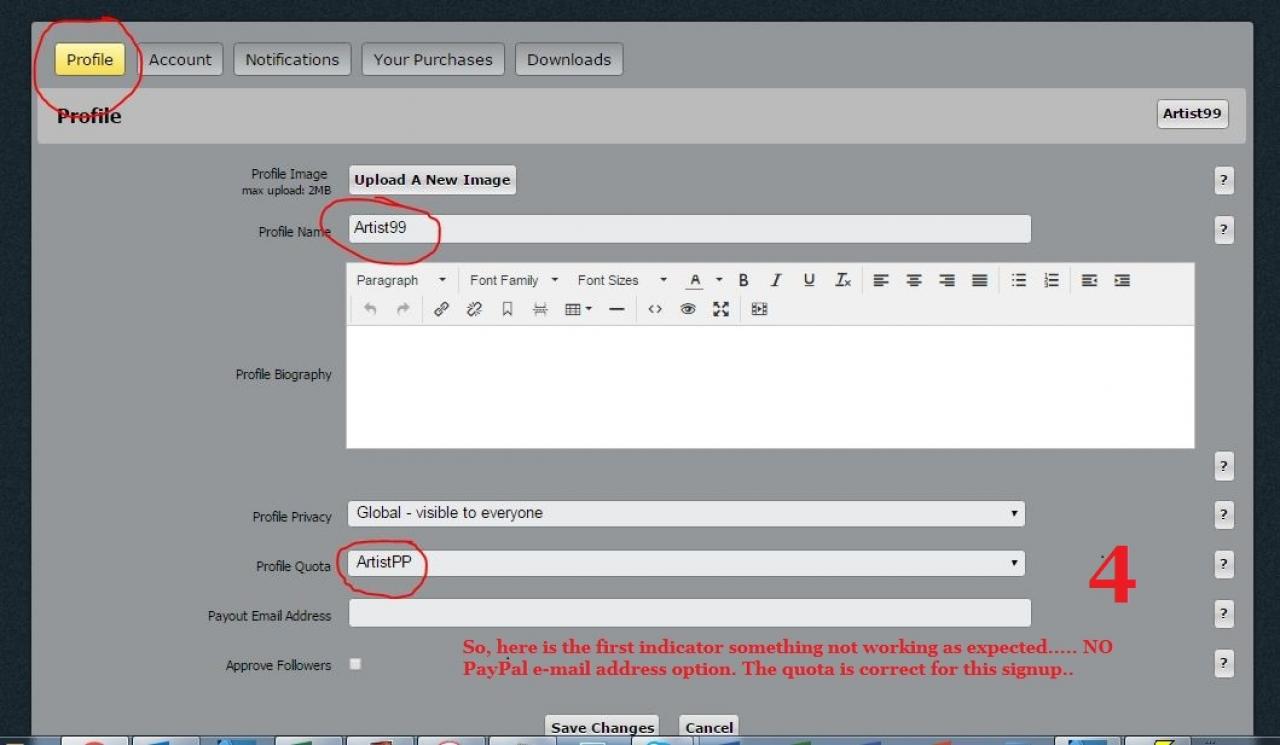Go to the Notifications tab
The image size is (1280, 745).
pos(292,60)
